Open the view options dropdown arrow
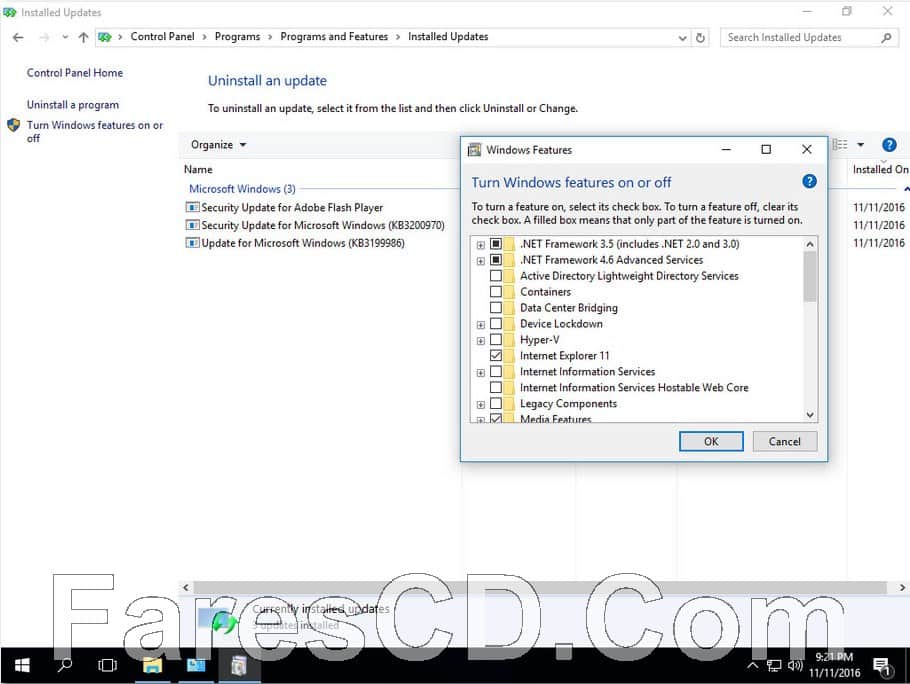Screen dimensions: 910x684 [x=860, y=144]
